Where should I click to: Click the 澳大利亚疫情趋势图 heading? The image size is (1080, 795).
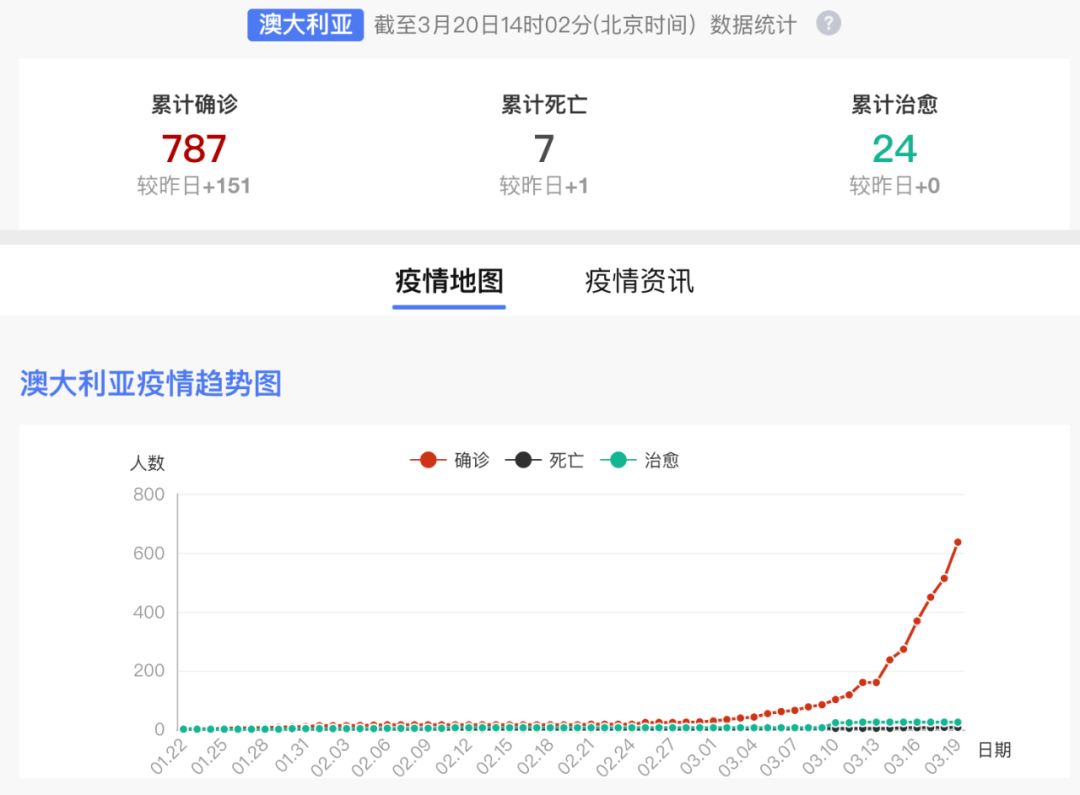pos(151,383)
